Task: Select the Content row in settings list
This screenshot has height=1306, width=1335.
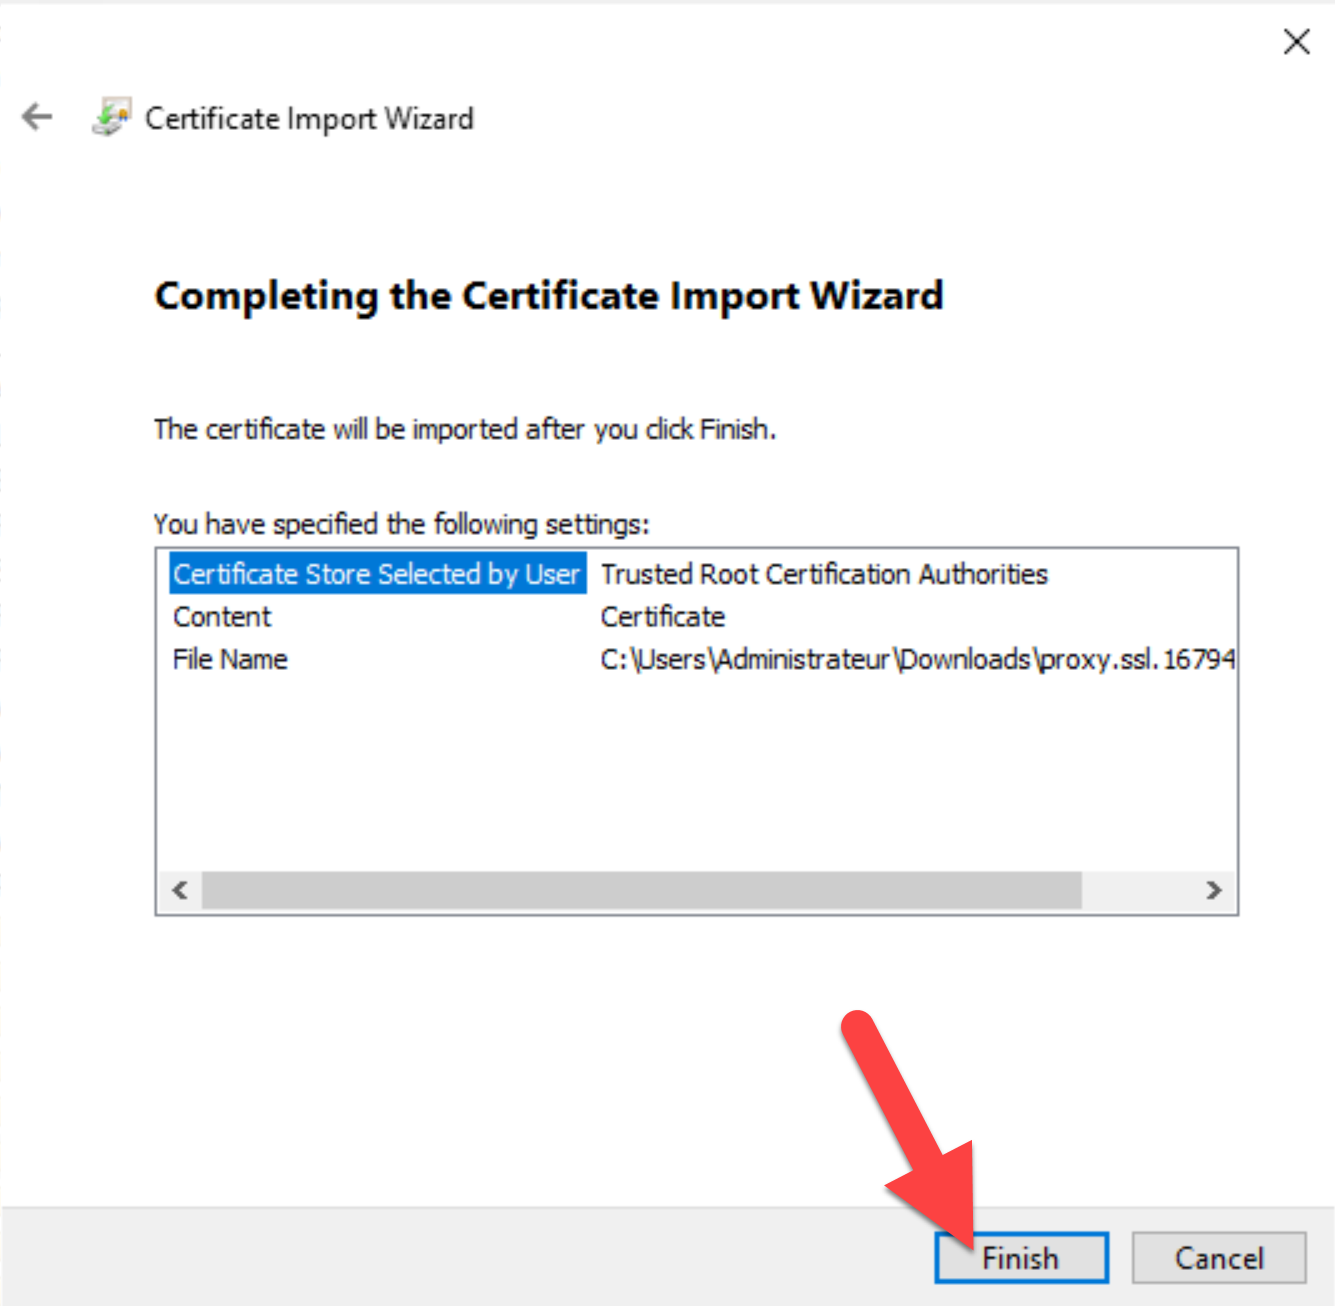Action: [222, 617]
